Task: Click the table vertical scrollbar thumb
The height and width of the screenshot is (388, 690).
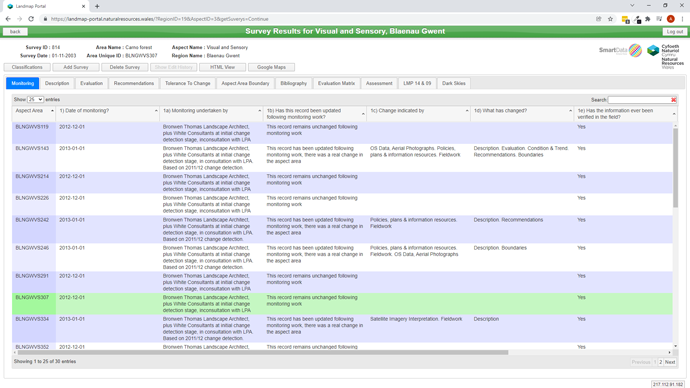Action: (675, 167)
